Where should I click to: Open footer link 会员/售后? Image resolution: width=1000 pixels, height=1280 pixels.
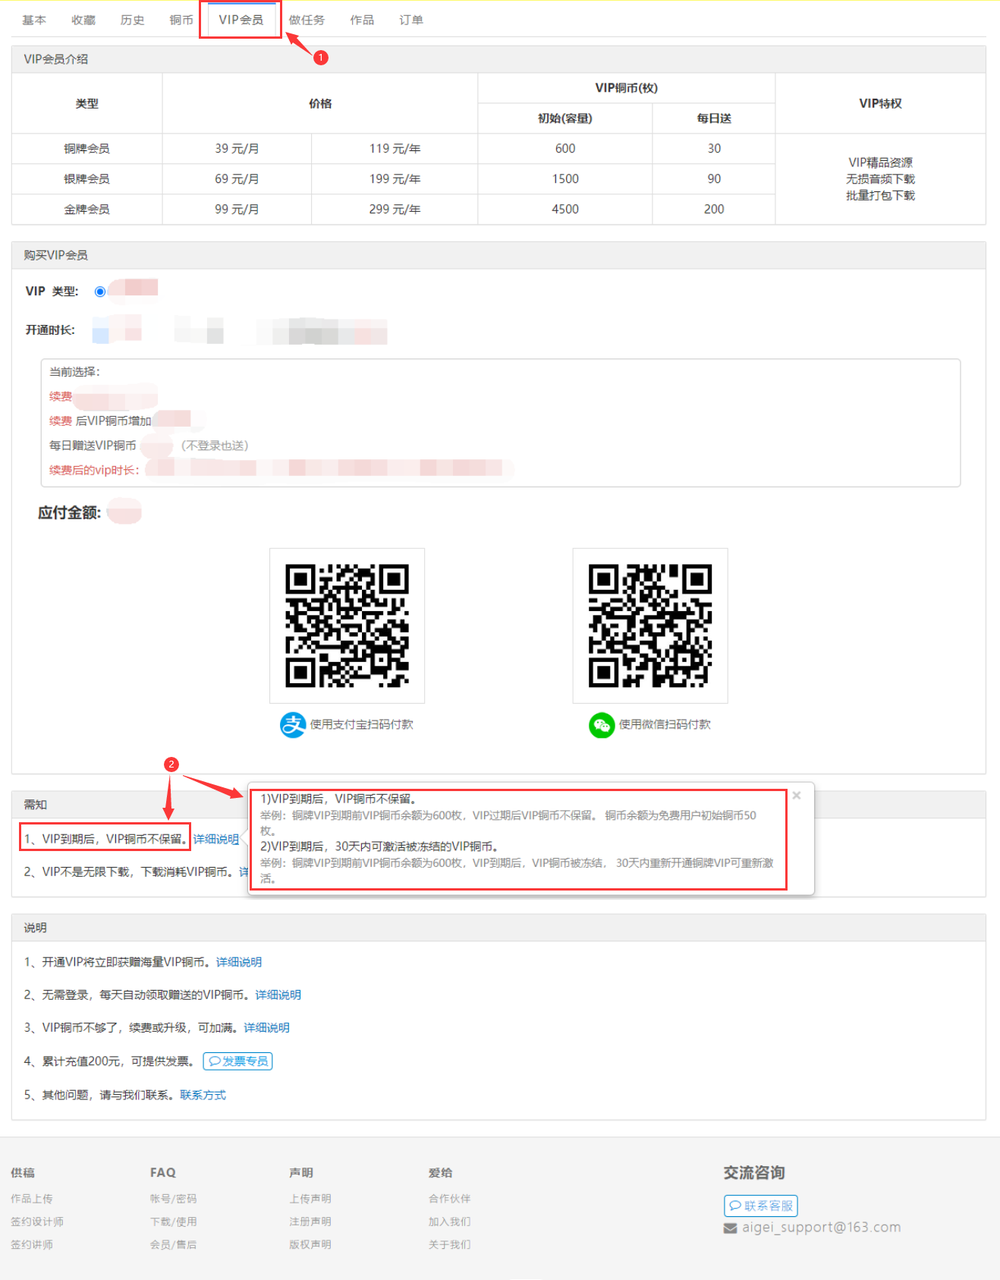click(x=173, y=1245)
